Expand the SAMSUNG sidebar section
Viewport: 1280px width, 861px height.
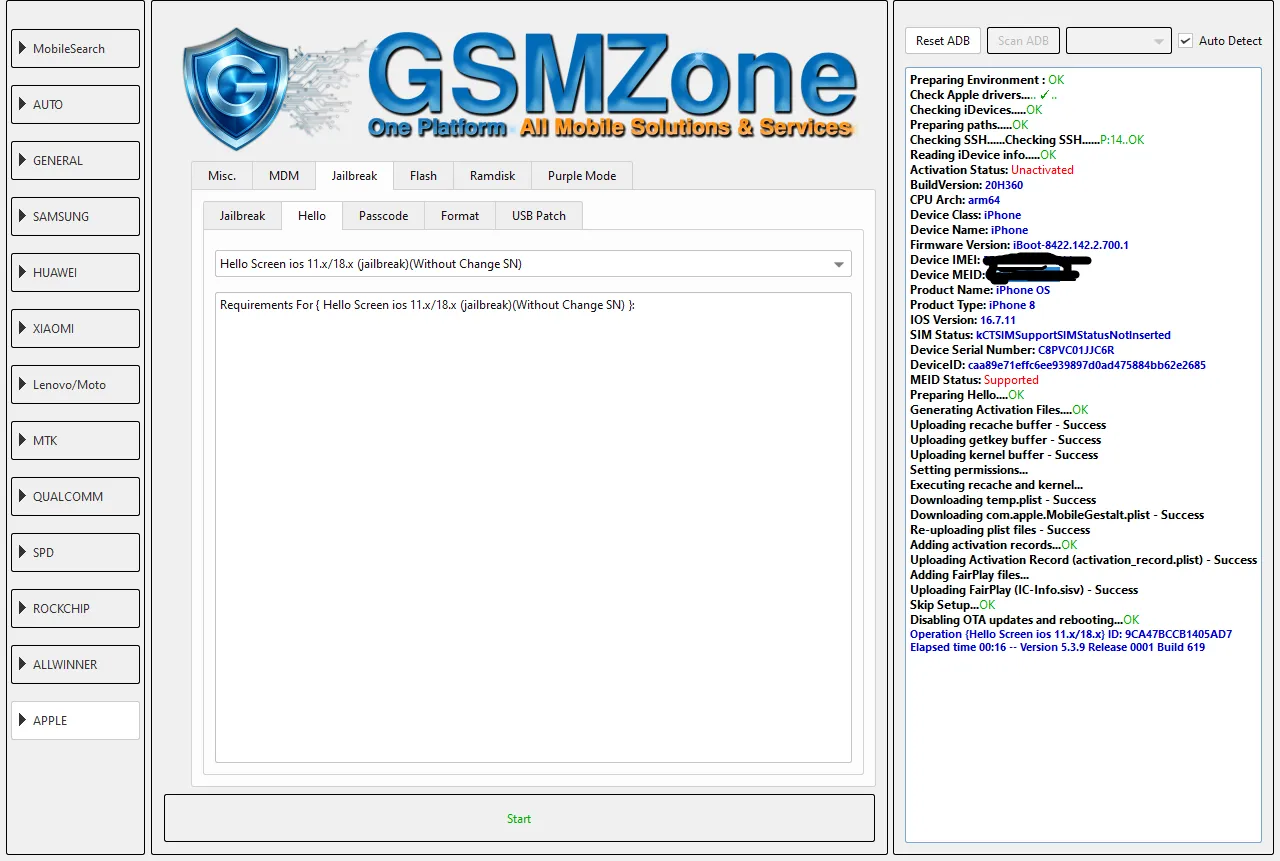coord(75,217)
